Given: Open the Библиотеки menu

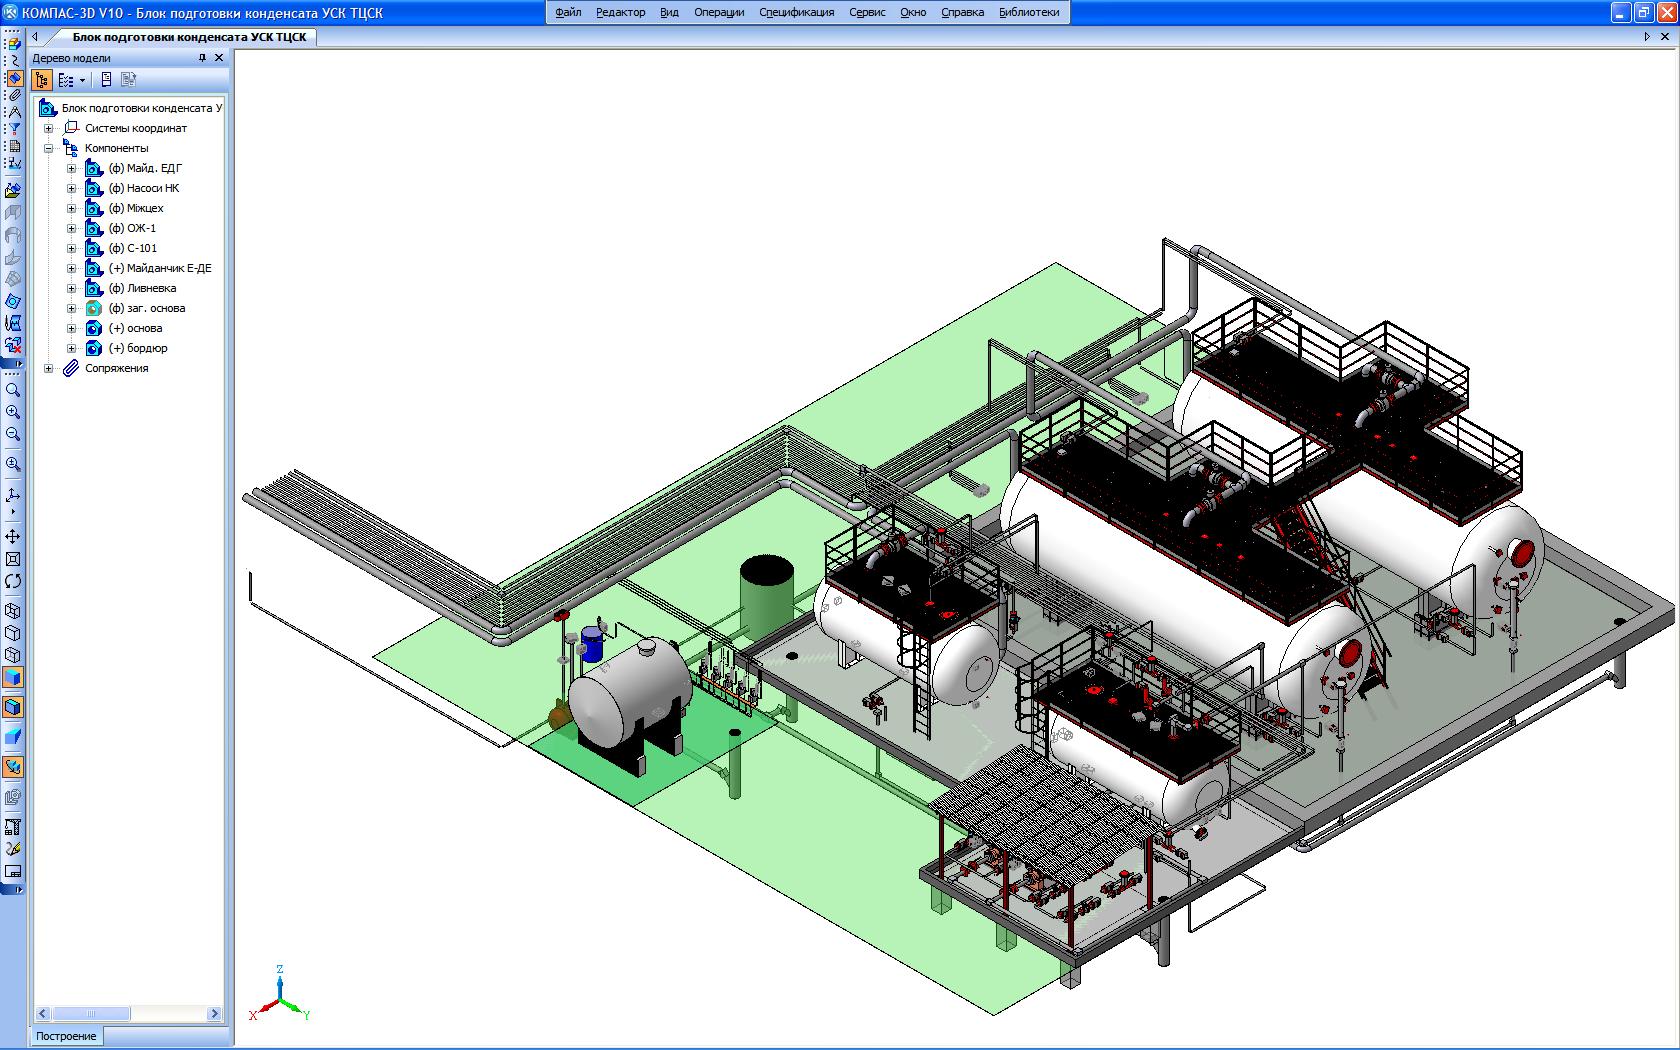Looking at the screenshot, I should pyautogui.click(x=1029, y=12).
